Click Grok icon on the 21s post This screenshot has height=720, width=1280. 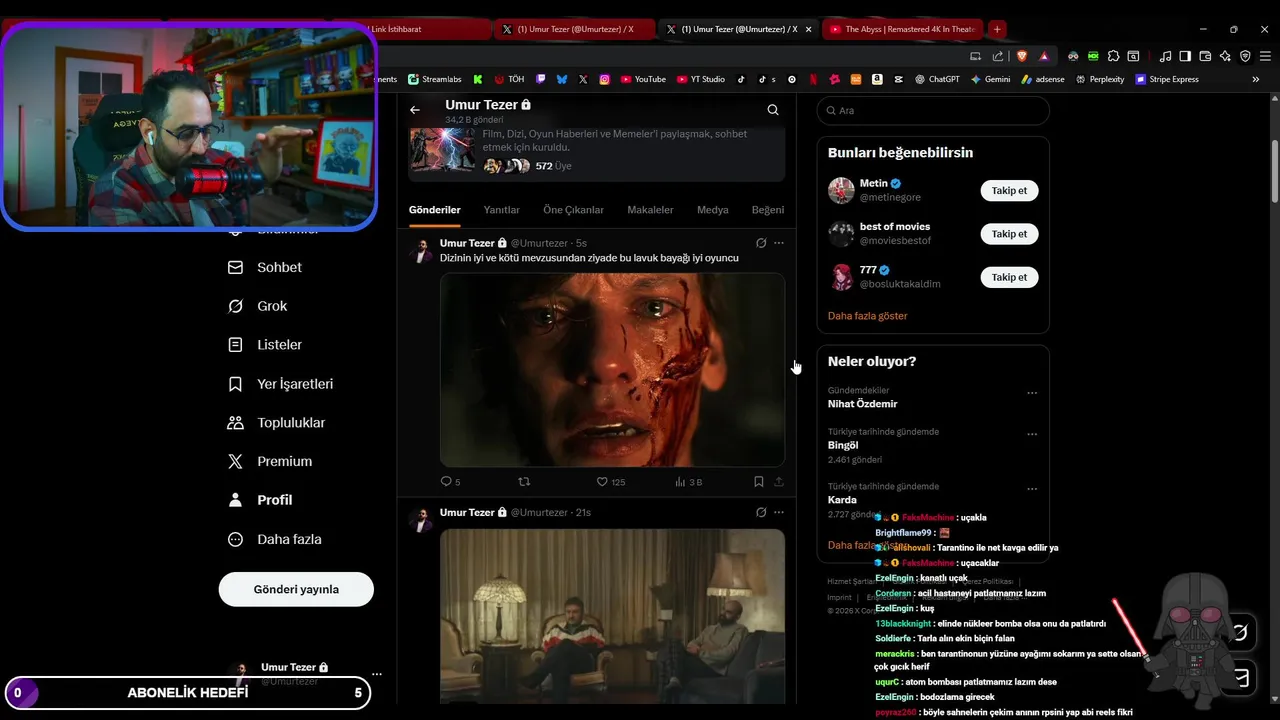click(x=761, y=512)
